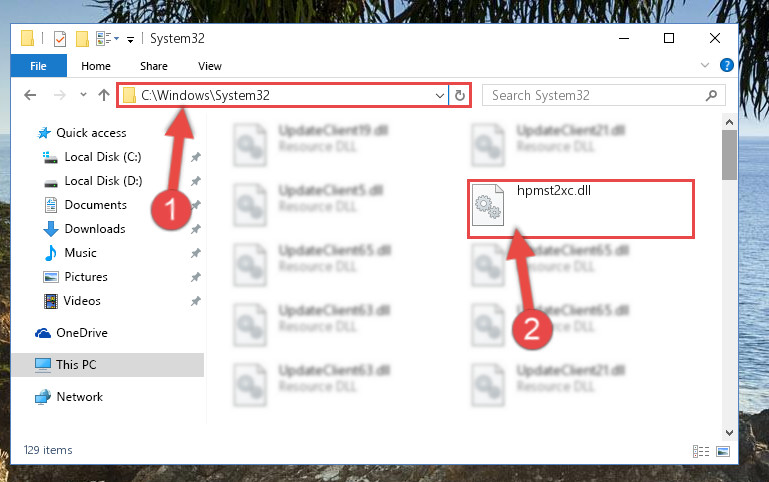Switch to large thumbnails view icon

point(723,451)
